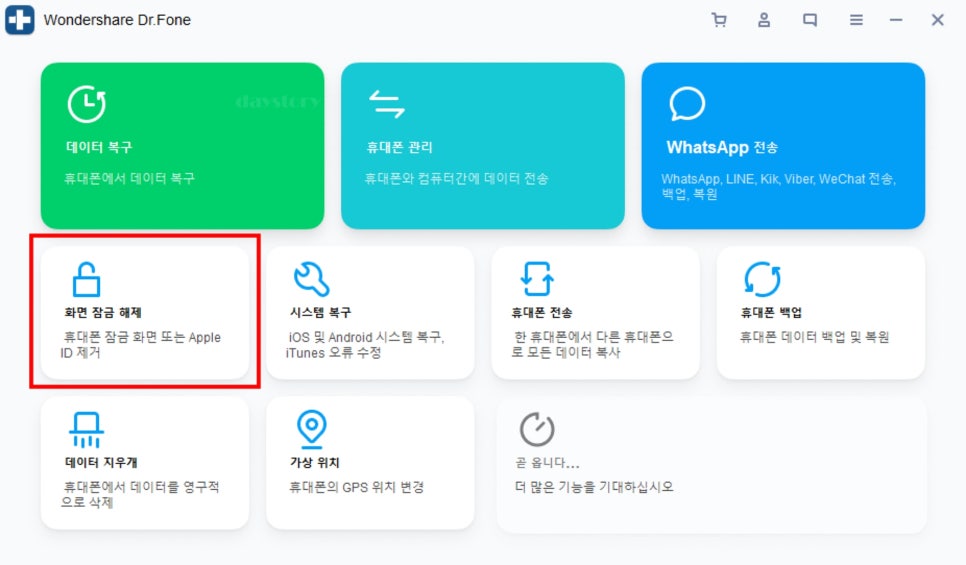Click the feedback chat bubble icon
Image resolution: width=966 pixels, height=565 pixels.
[810, 20]
